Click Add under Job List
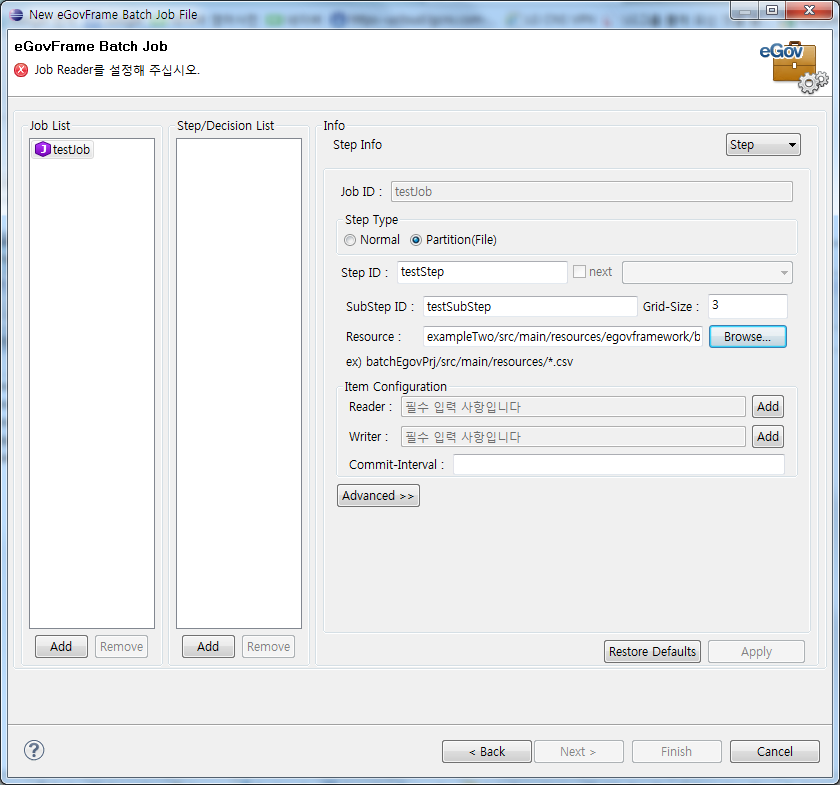Screen dimensions: 840x785 (61, 647)
